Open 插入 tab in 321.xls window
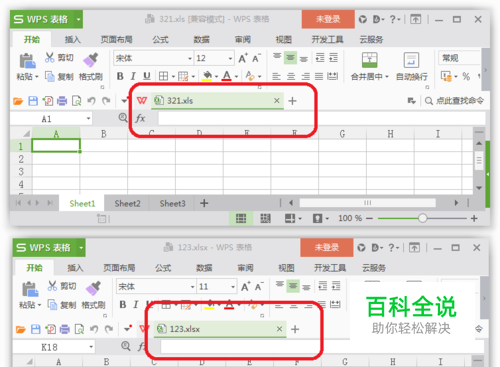The height and width of the screenshot is (367, 500). coord(73,40)
